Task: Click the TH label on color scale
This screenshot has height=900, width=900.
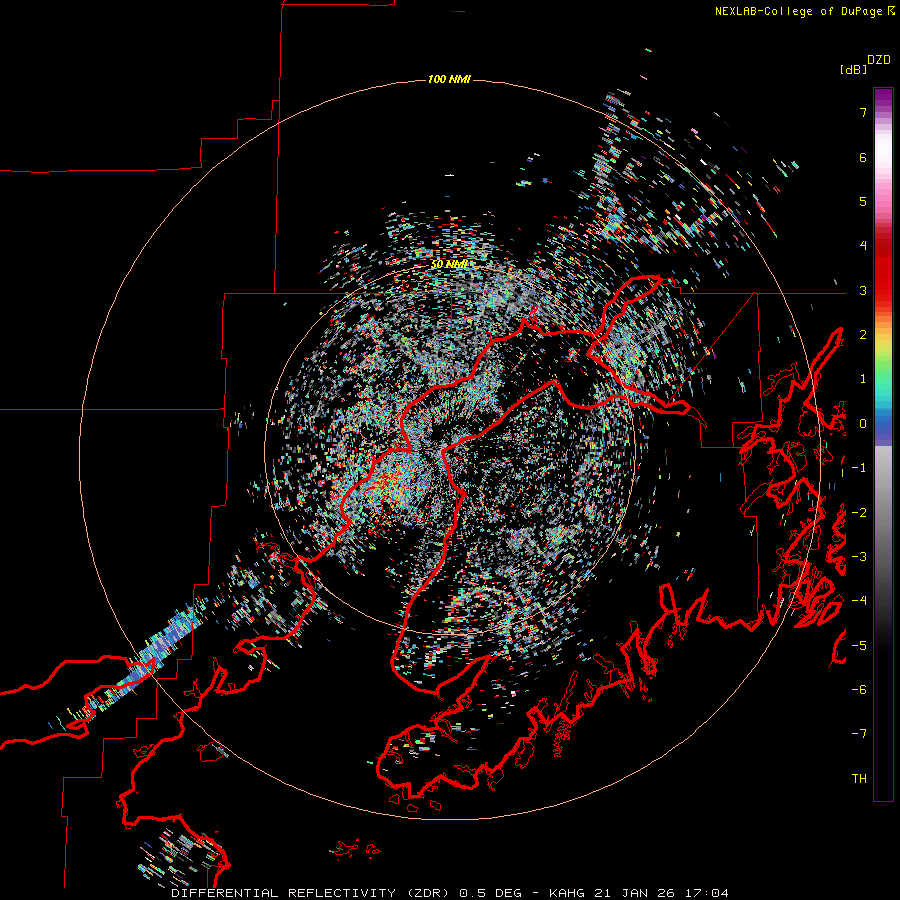Action: pyautogui.click(x=859, y=779)
